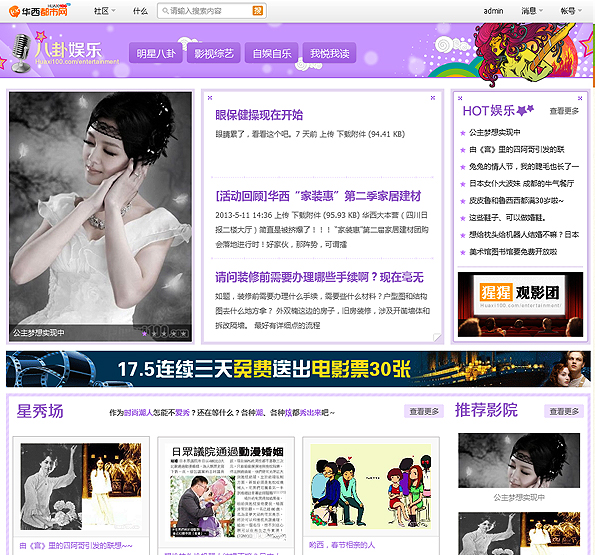Focus the search input field

coord(210,11)
